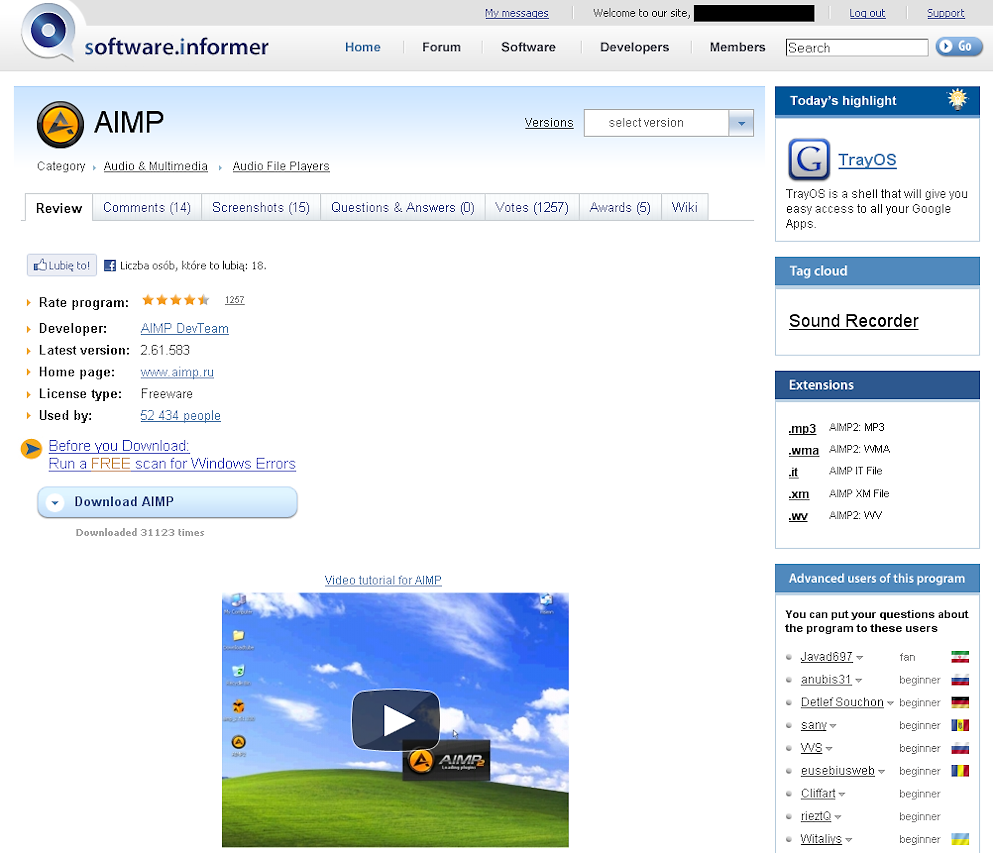Click the German flag next to Detlef Souchon
The image size is (993, 853).
tap(960, 702)
